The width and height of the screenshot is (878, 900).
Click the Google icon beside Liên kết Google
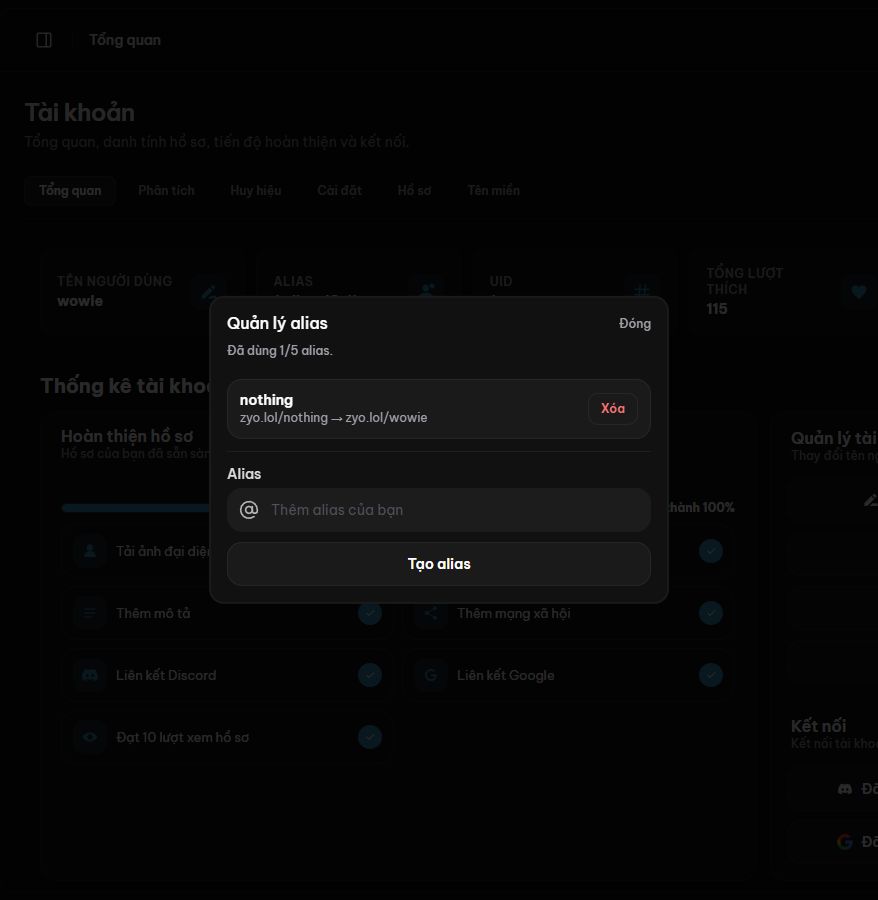pyautogui.click(x=431, y=675)
